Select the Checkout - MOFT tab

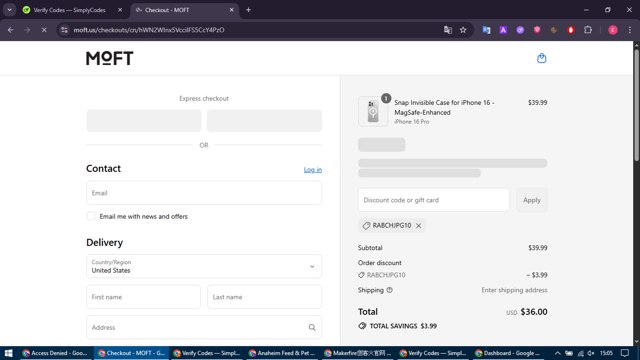[184, 10]
